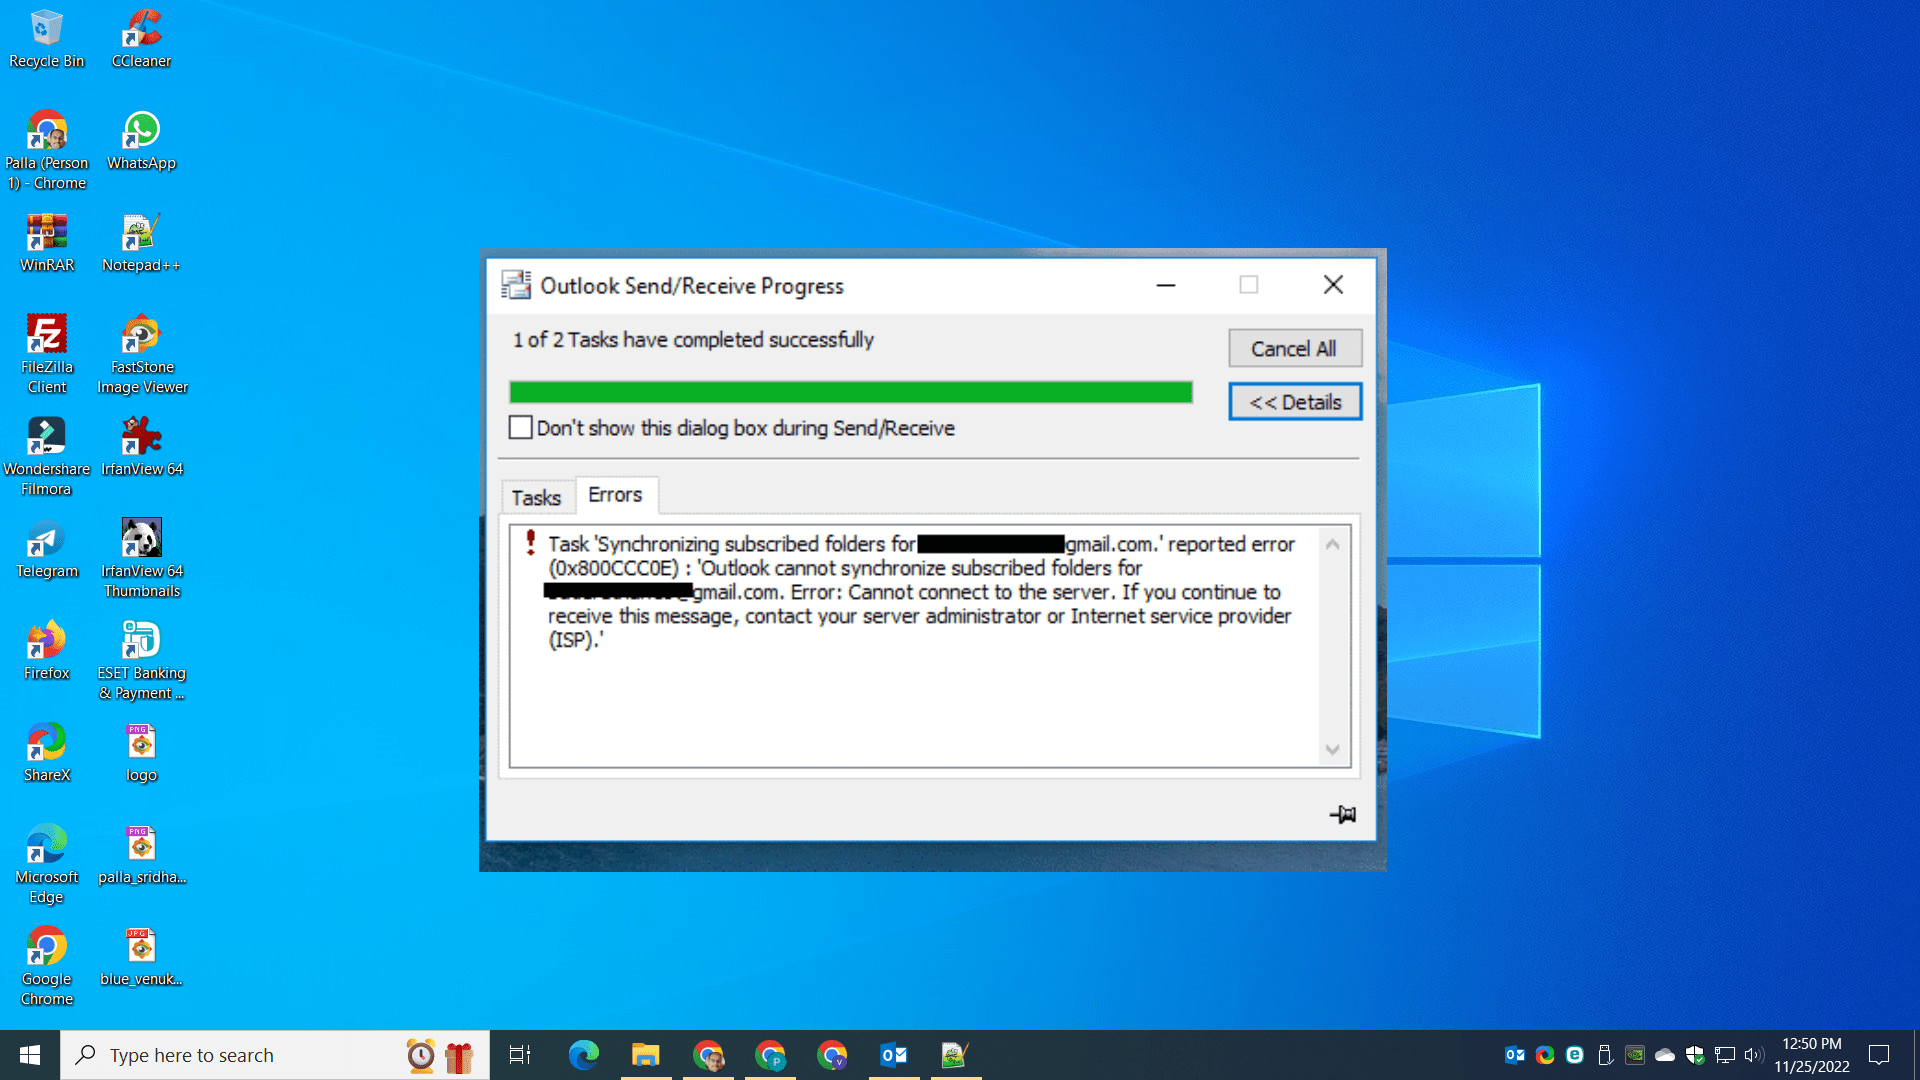
Task: Open CCleaner desktop shortcut
Action: (141, 39)
